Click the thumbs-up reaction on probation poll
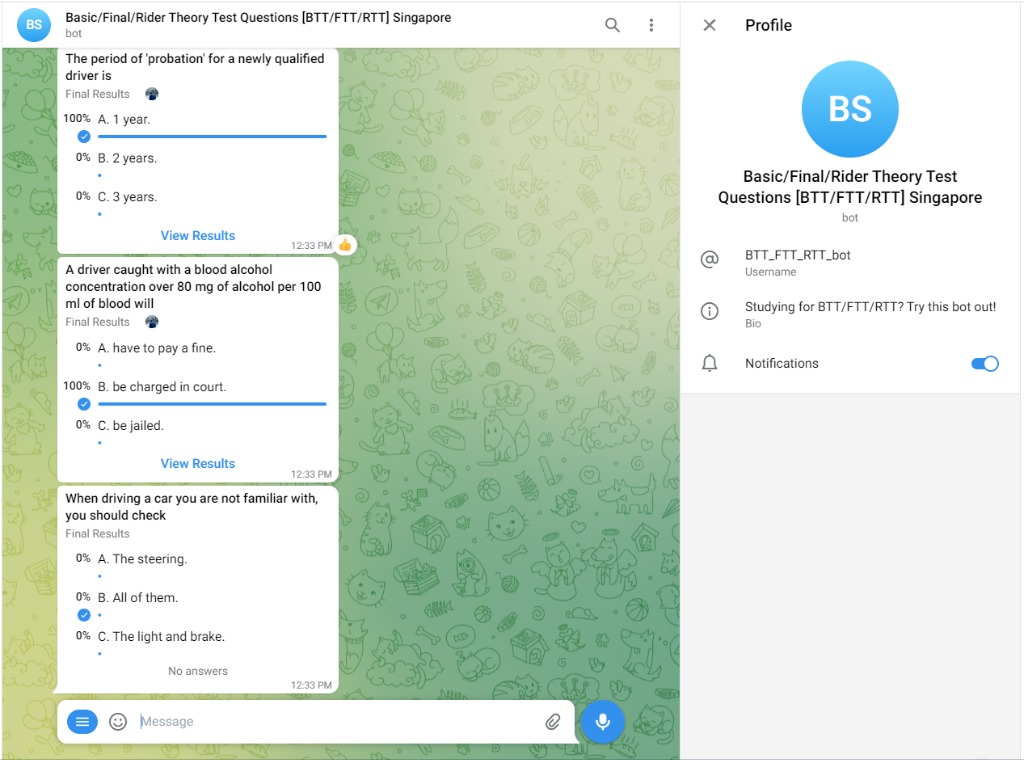 click(x=345, y=245)
